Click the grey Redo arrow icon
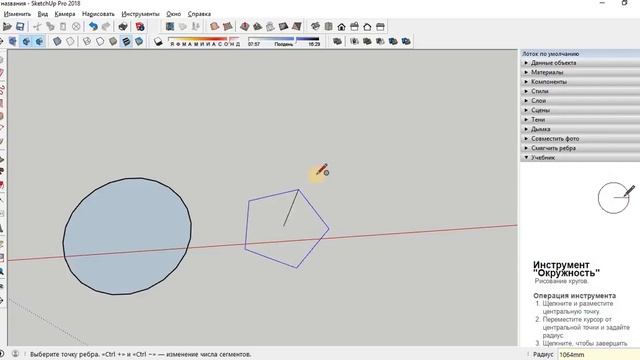 [106, 27]
